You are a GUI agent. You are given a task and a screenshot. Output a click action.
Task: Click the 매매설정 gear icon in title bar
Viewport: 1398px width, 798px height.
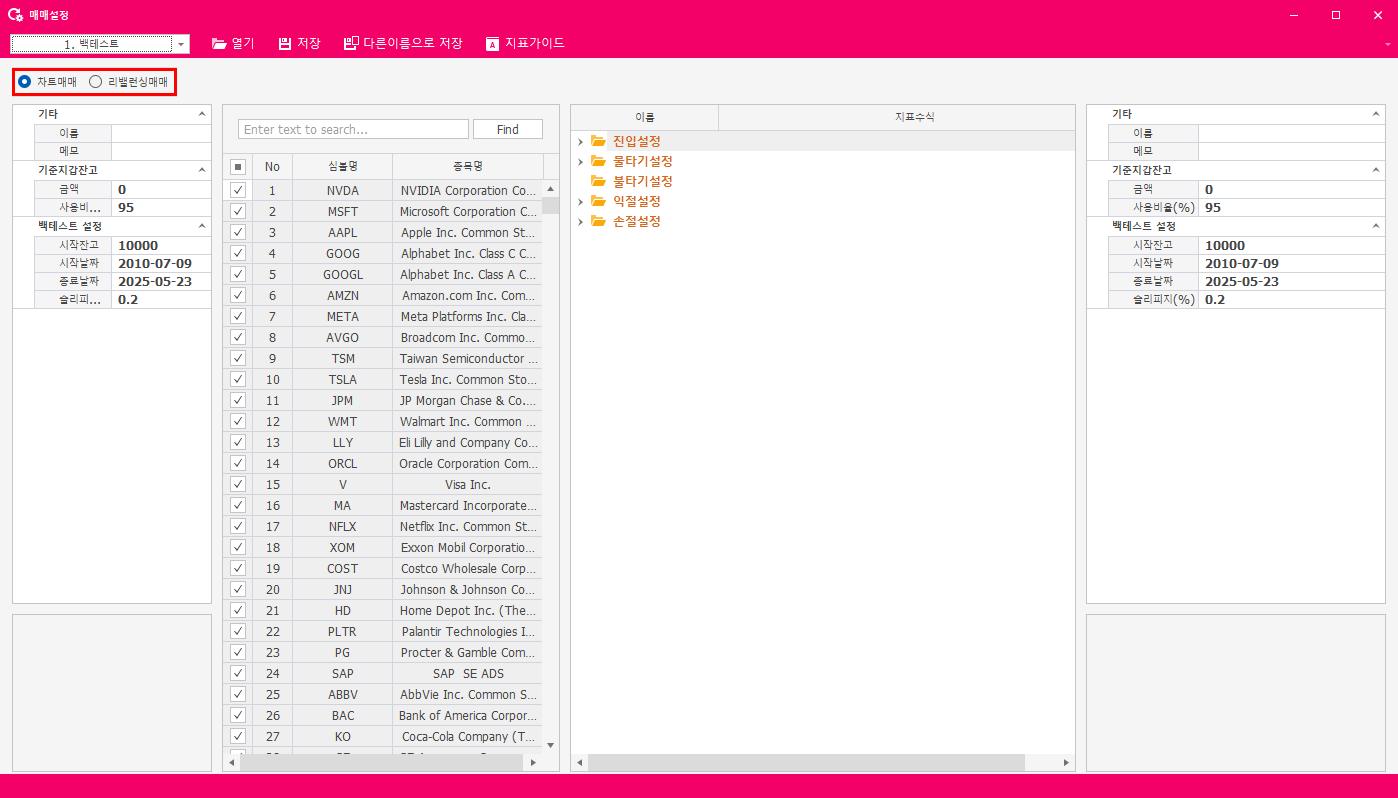point(15,15)
